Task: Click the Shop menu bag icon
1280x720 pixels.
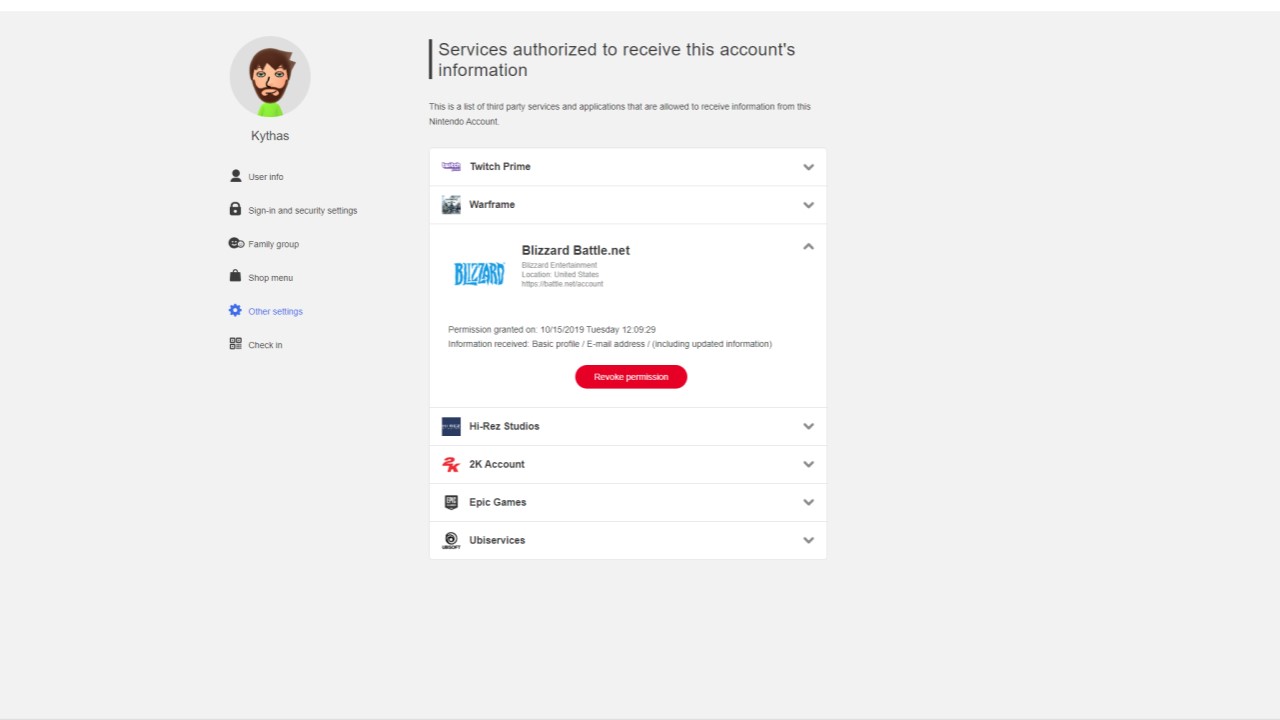Action: click(x=235, y=276)
